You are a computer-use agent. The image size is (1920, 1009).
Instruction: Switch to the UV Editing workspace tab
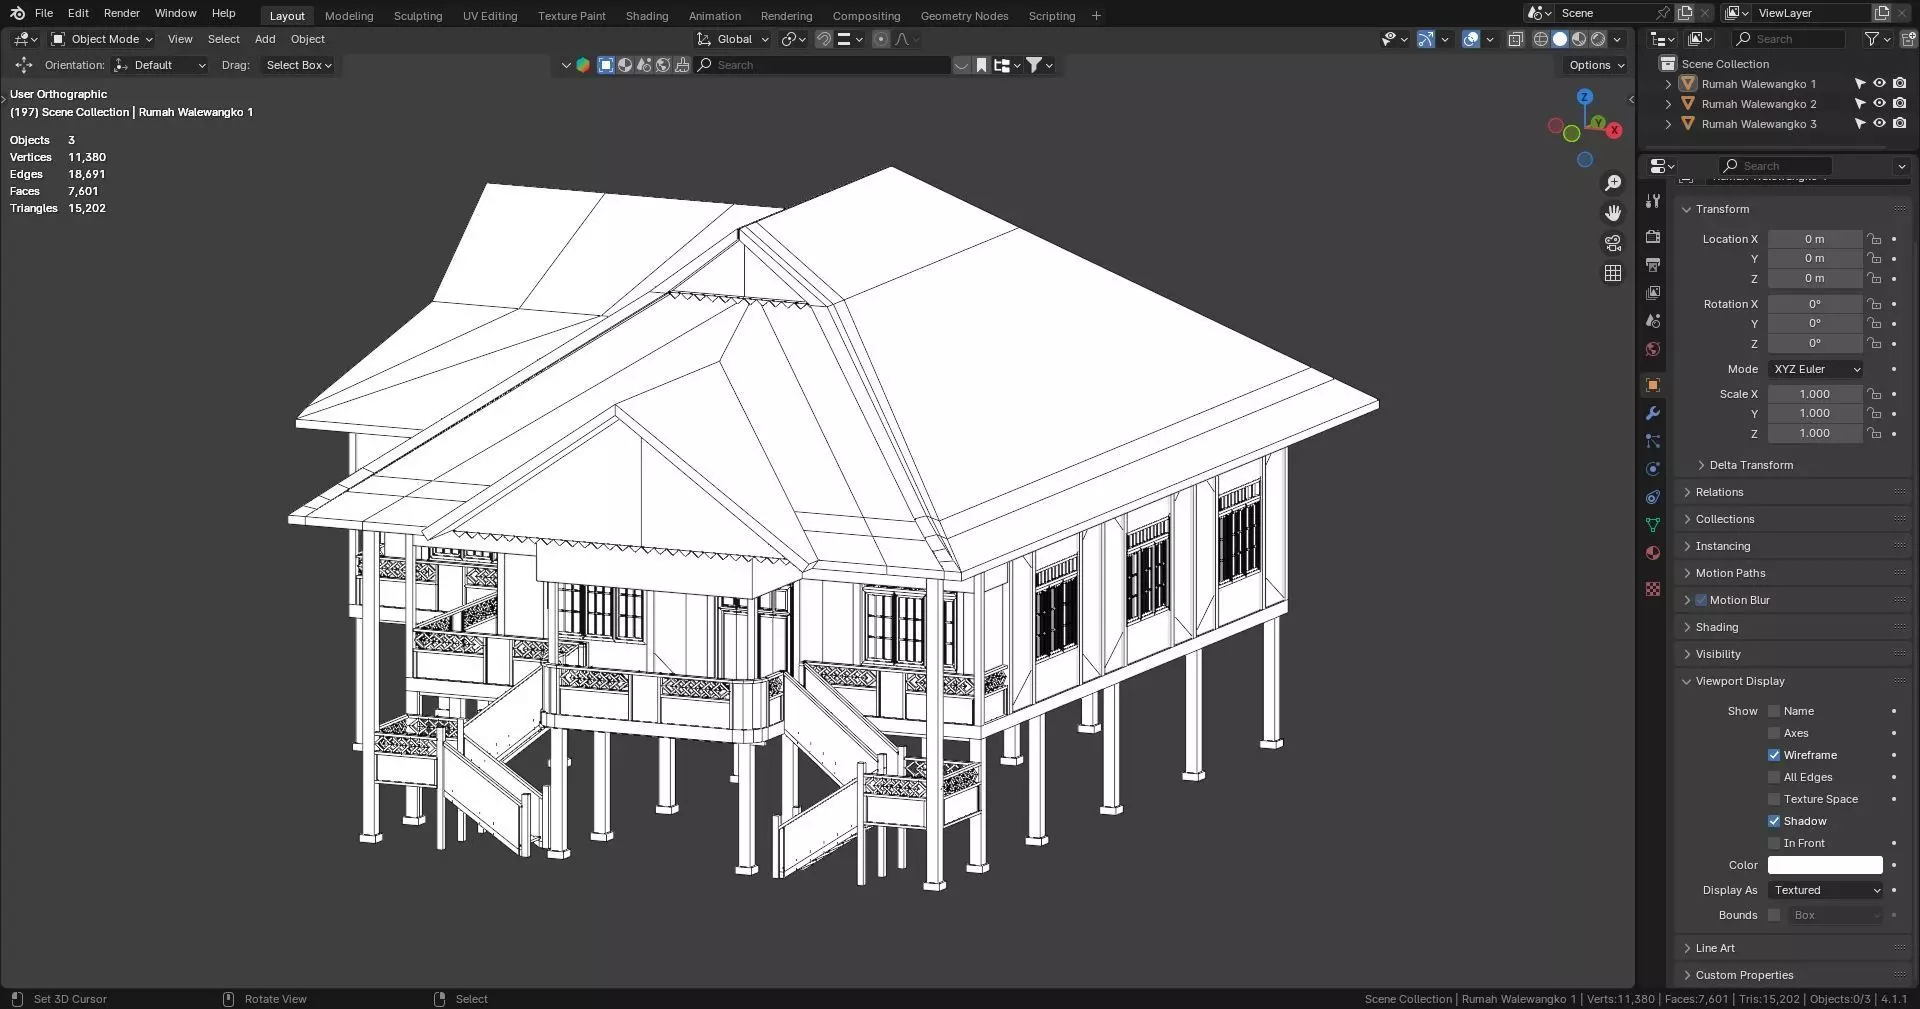[490, 16]
